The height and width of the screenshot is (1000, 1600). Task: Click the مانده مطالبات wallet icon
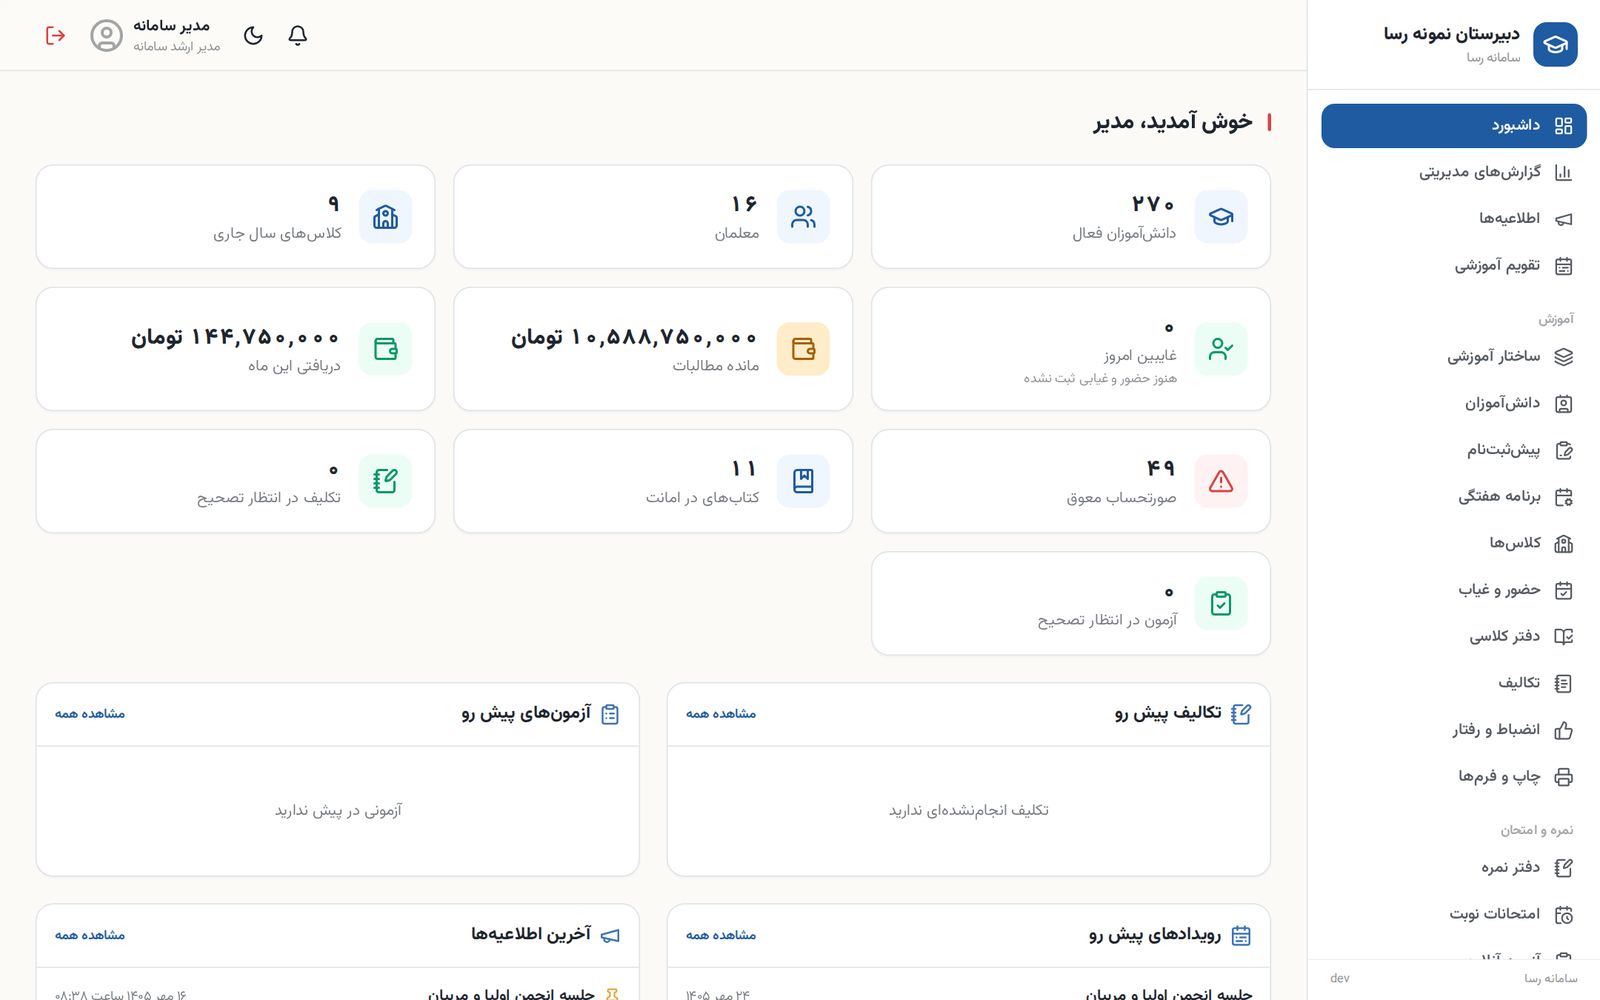803,349
